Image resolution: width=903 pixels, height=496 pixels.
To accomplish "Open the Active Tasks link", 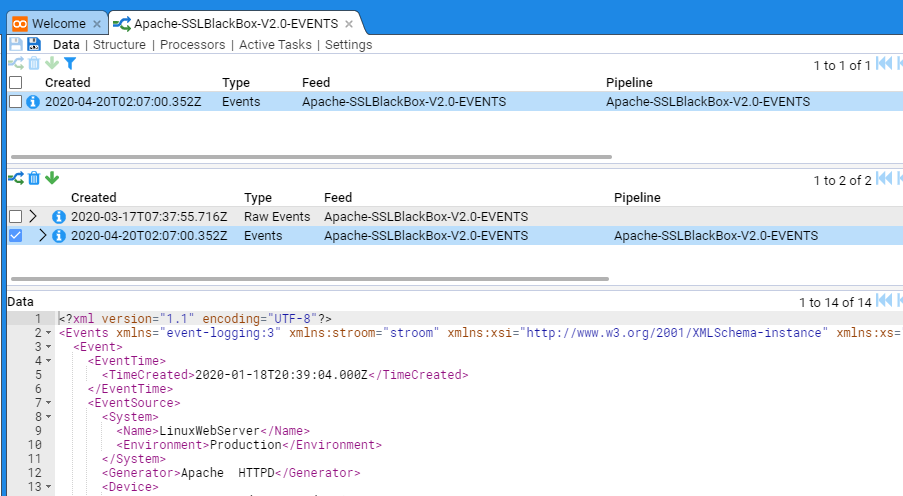I will [x=275, y=44].
